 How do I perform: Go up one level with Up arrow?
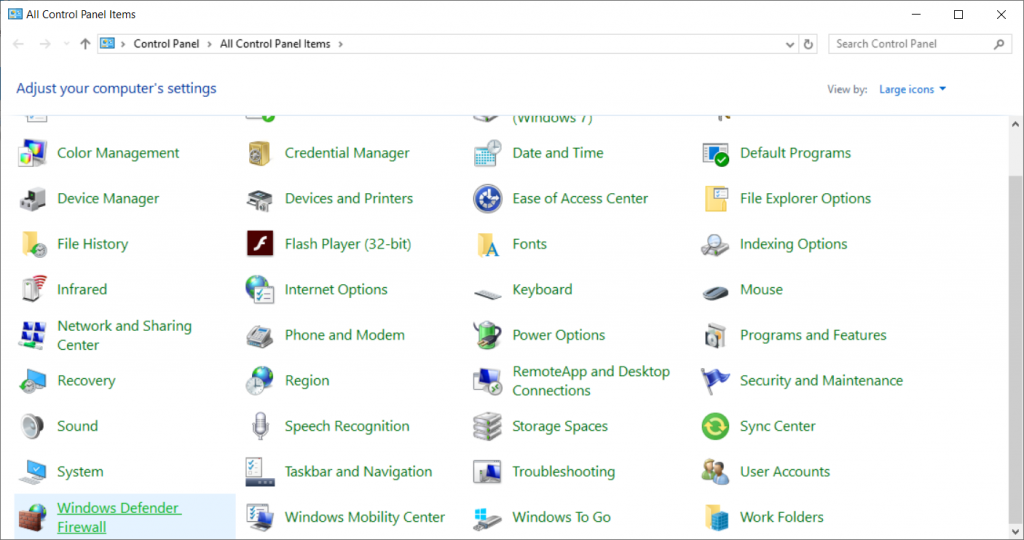pyautogui.click(x=85, y=44)
